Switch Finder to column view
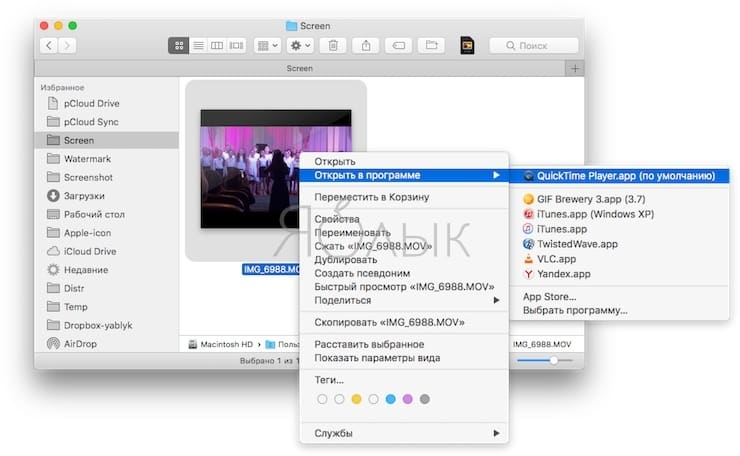The width and height of the screenshot is (740, 456). [217, 45]
